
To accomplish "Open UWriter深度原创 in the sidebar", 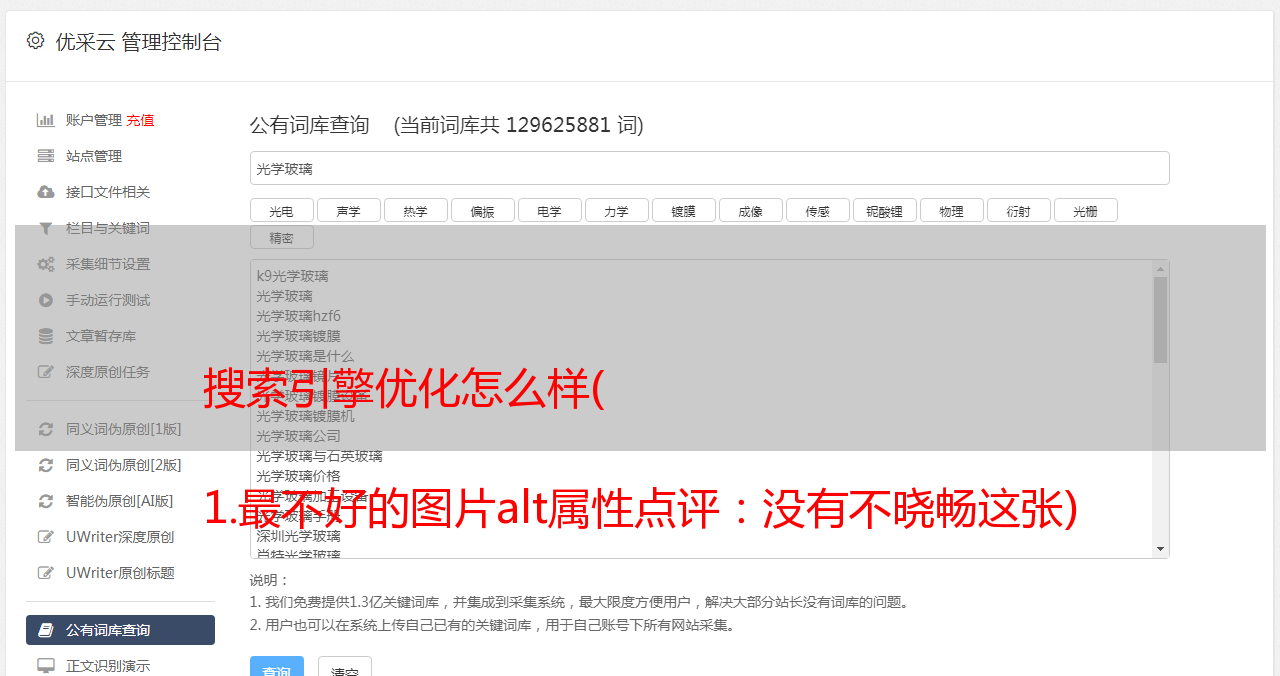I will pos(120,537).
